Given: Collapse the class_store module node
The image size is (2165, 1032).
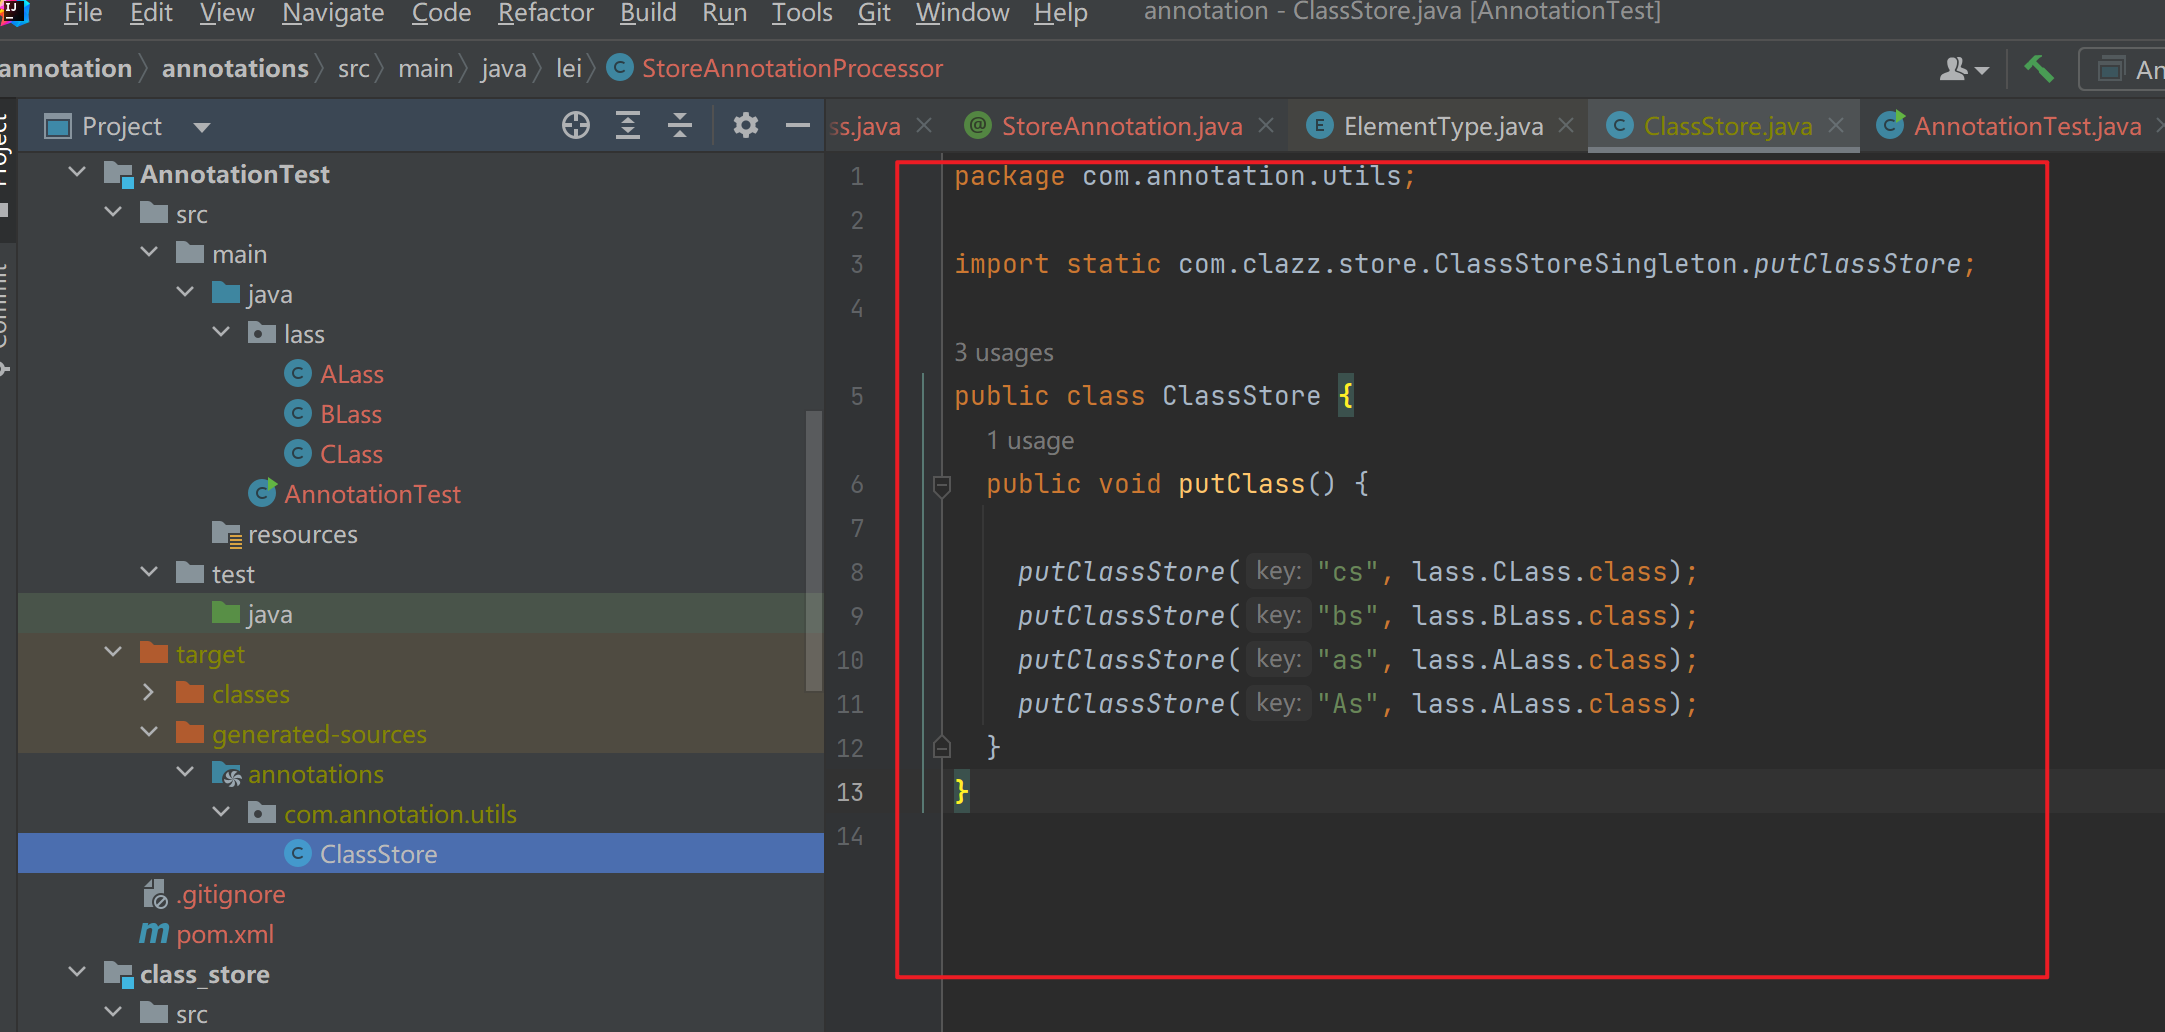Looking at the screenshot, I should coord(77,972).
